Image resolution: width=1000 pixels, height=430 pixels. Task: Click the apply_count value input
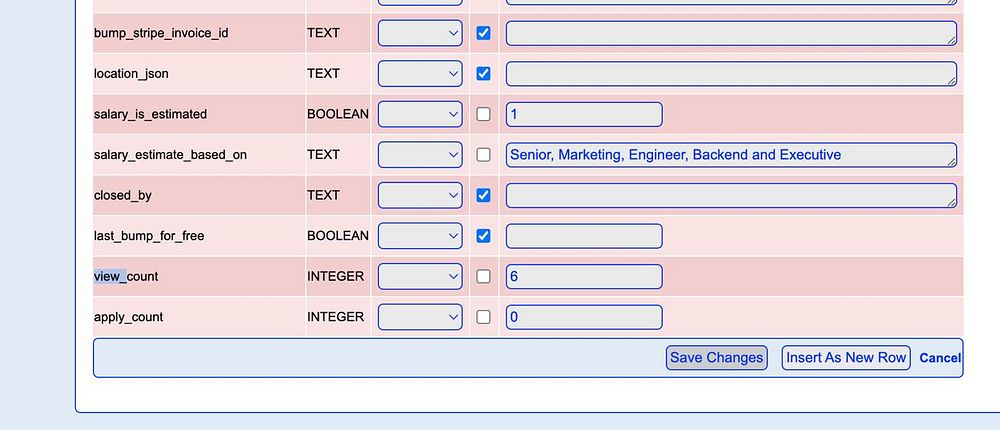[584, 317]
